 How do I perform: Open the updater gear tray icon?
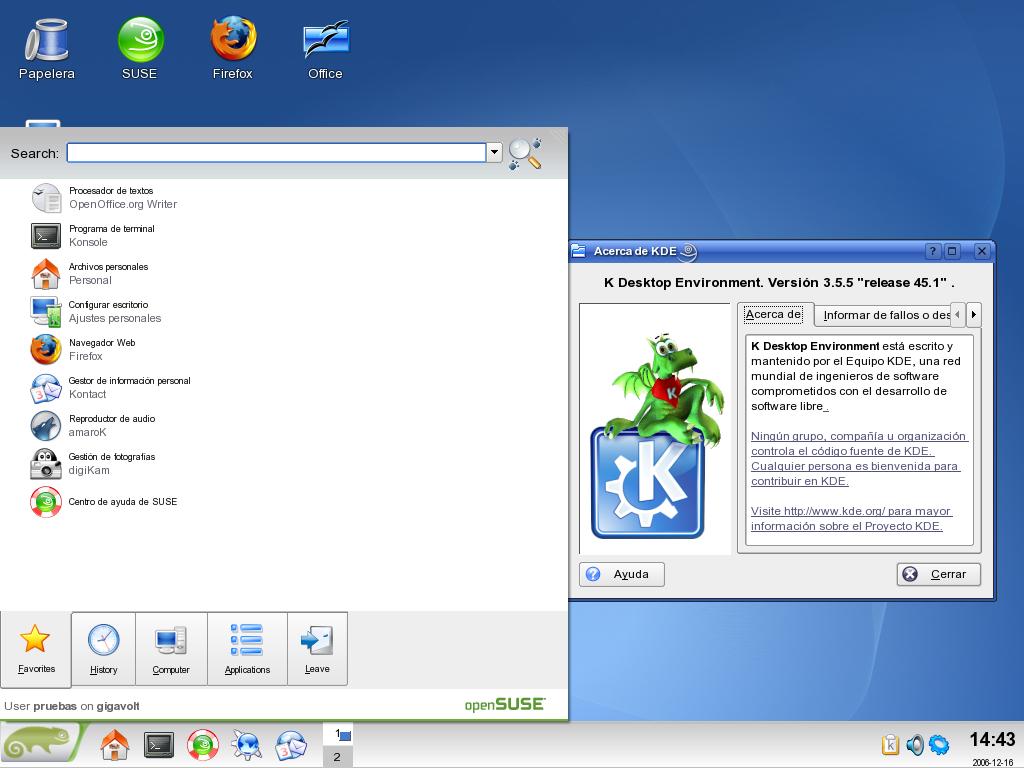(x=939, y=744)
